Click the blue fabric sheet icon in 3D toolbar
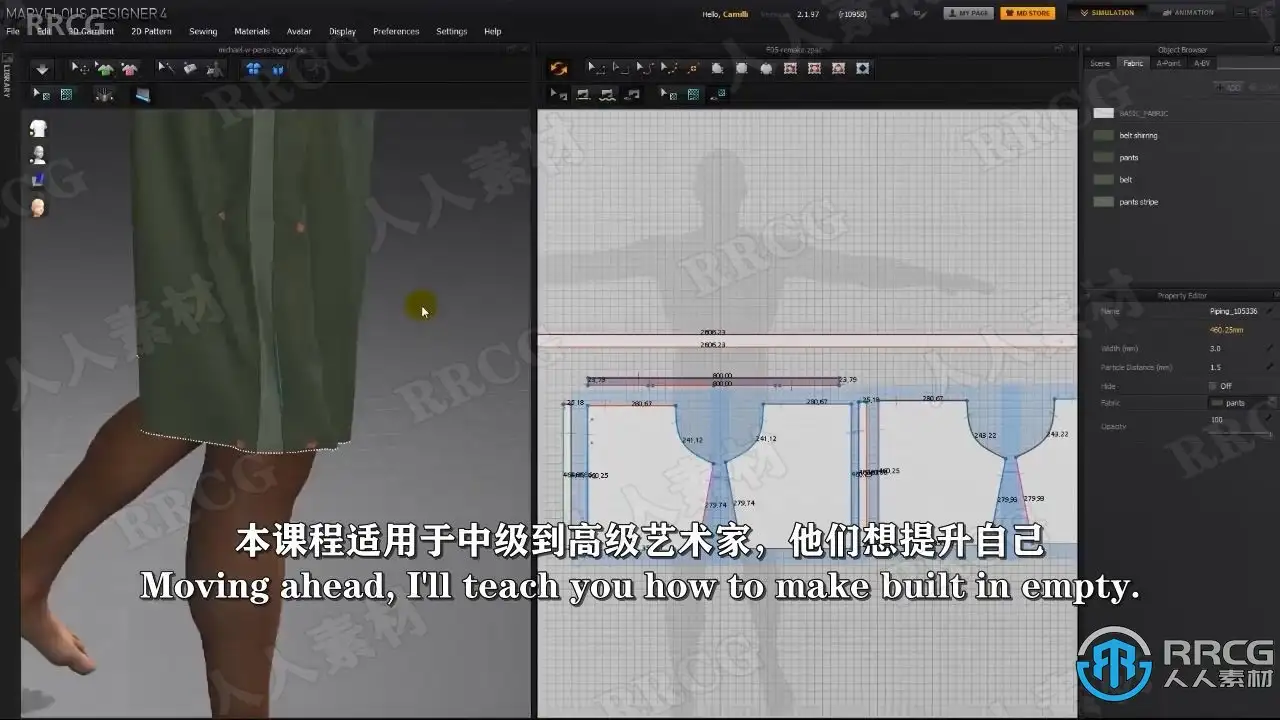 pos(142,95)
